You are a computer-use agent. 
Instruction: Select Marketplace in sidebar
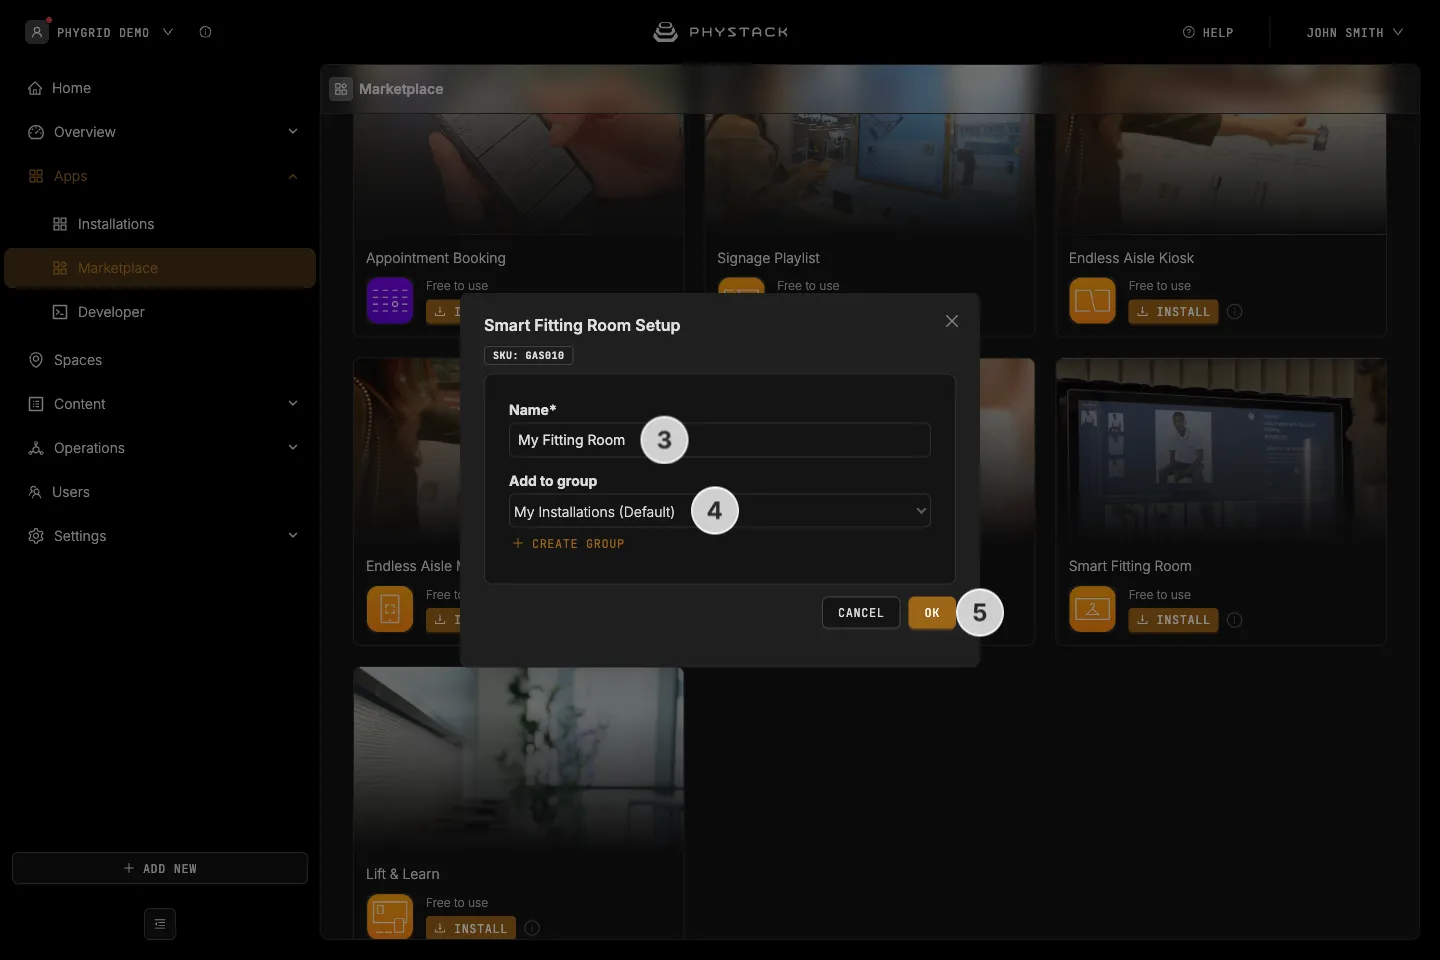click(160, 268)
